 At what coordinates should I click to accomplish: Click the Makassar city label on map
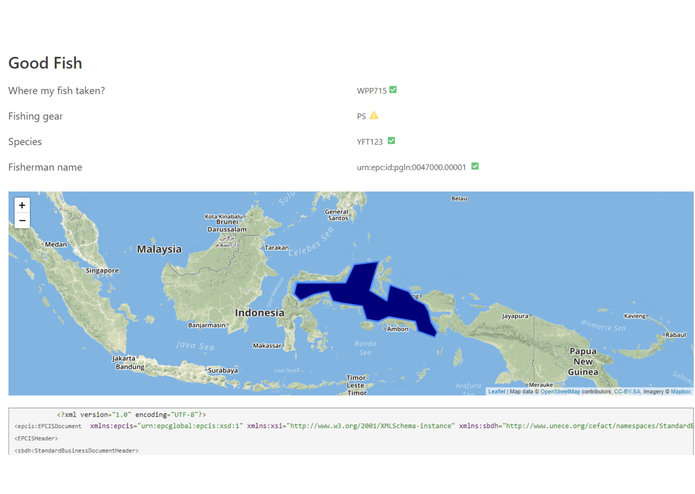[x=267, y=346]
